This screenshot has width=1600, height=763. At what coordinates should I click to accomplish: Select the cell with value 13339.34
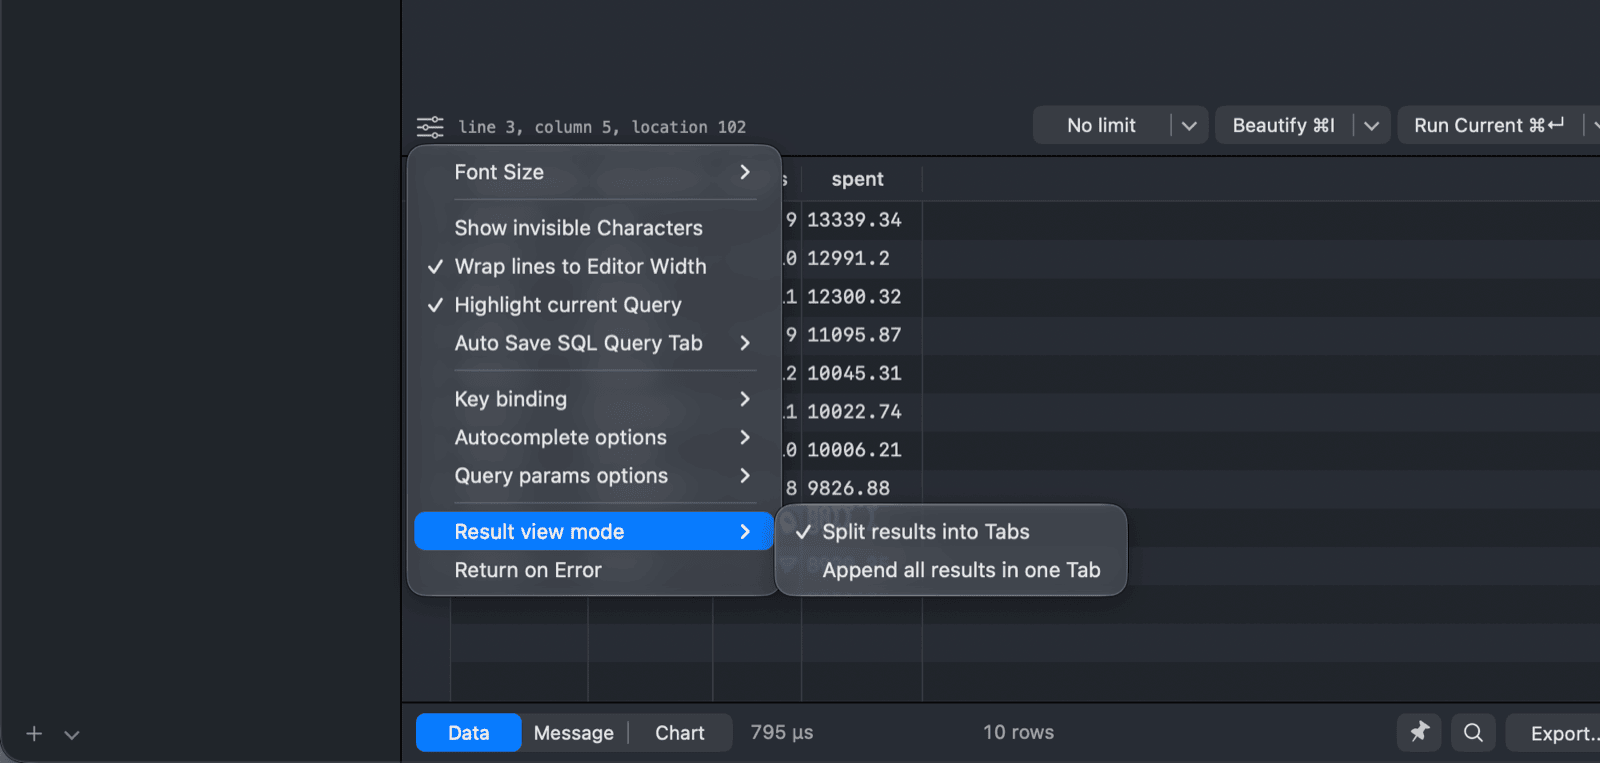point(861,220)
